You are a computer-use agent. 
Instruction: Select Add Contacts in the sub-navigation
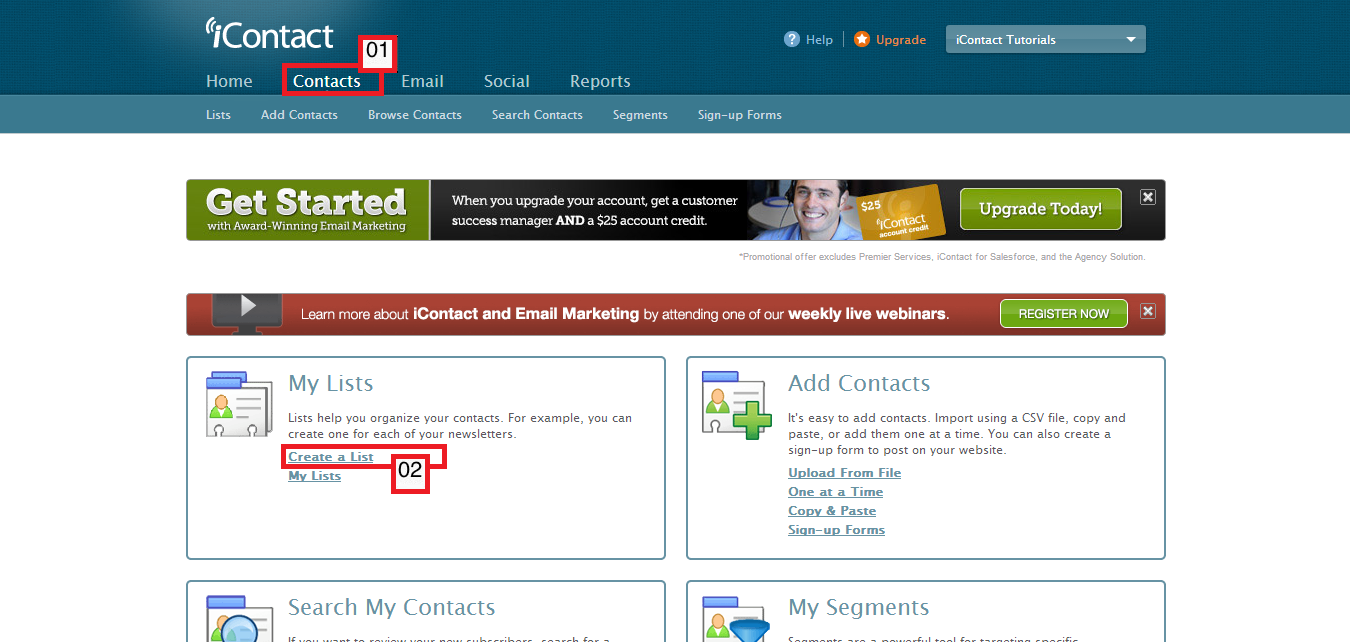point(299,115)
